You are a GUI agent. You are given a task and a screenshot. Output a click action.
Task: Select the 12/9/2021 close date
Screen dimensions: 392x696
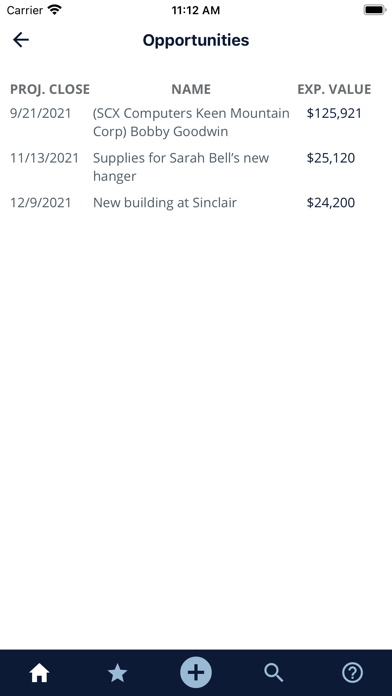[x=40, y=203]
